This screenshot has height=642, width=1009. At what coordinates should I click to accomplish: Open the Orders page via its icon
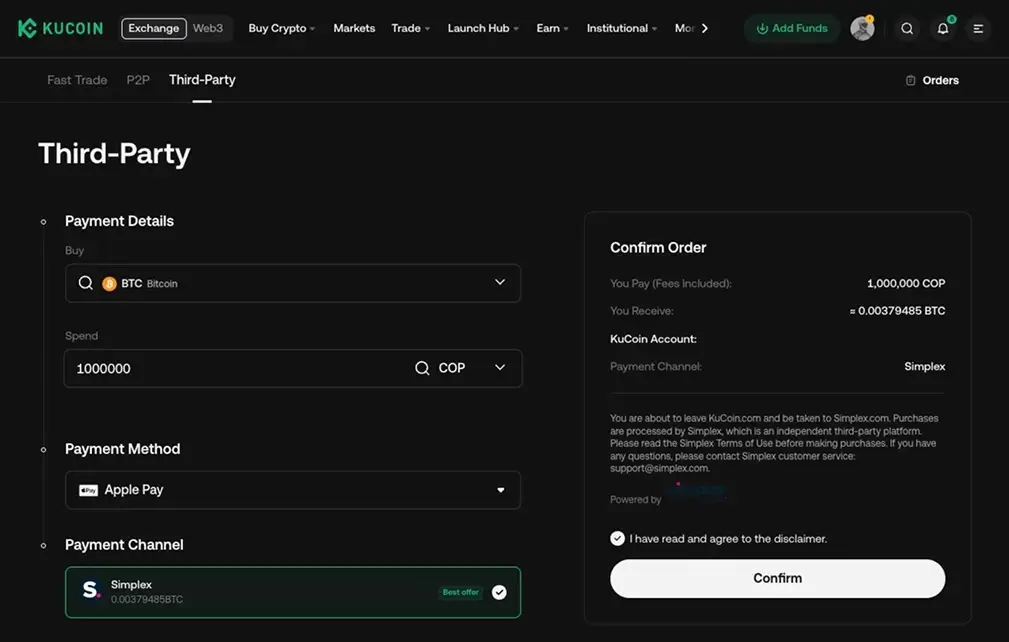[x=910, y=80]
